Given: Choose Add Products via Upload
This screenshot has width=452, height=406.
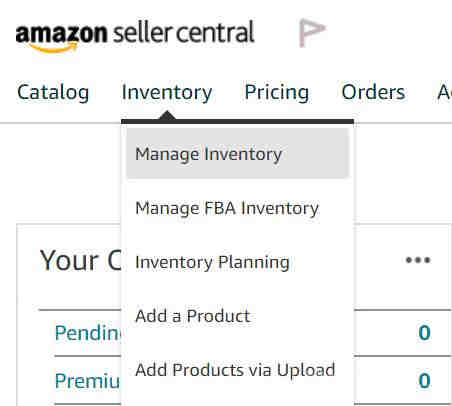Looking at the screenshot, I should pyautogui.click(x=235, y=370).
